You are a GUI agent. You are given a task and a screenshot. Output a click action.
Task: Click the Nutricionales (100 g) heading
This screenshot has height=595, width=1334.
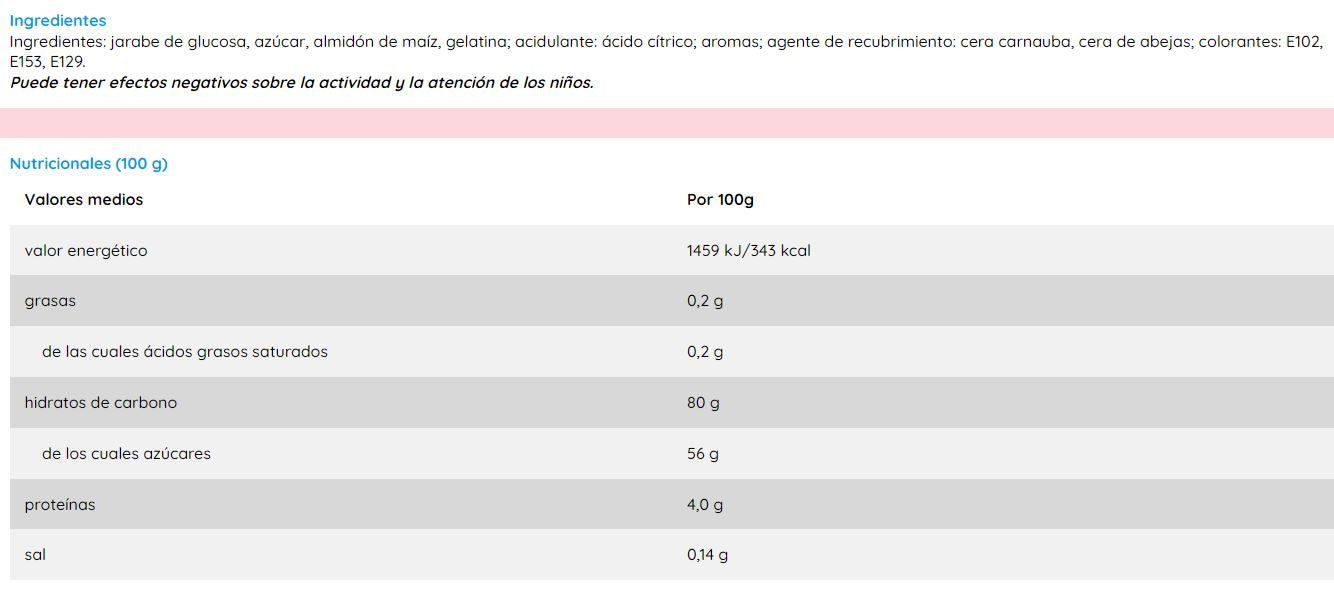(89, 164)
